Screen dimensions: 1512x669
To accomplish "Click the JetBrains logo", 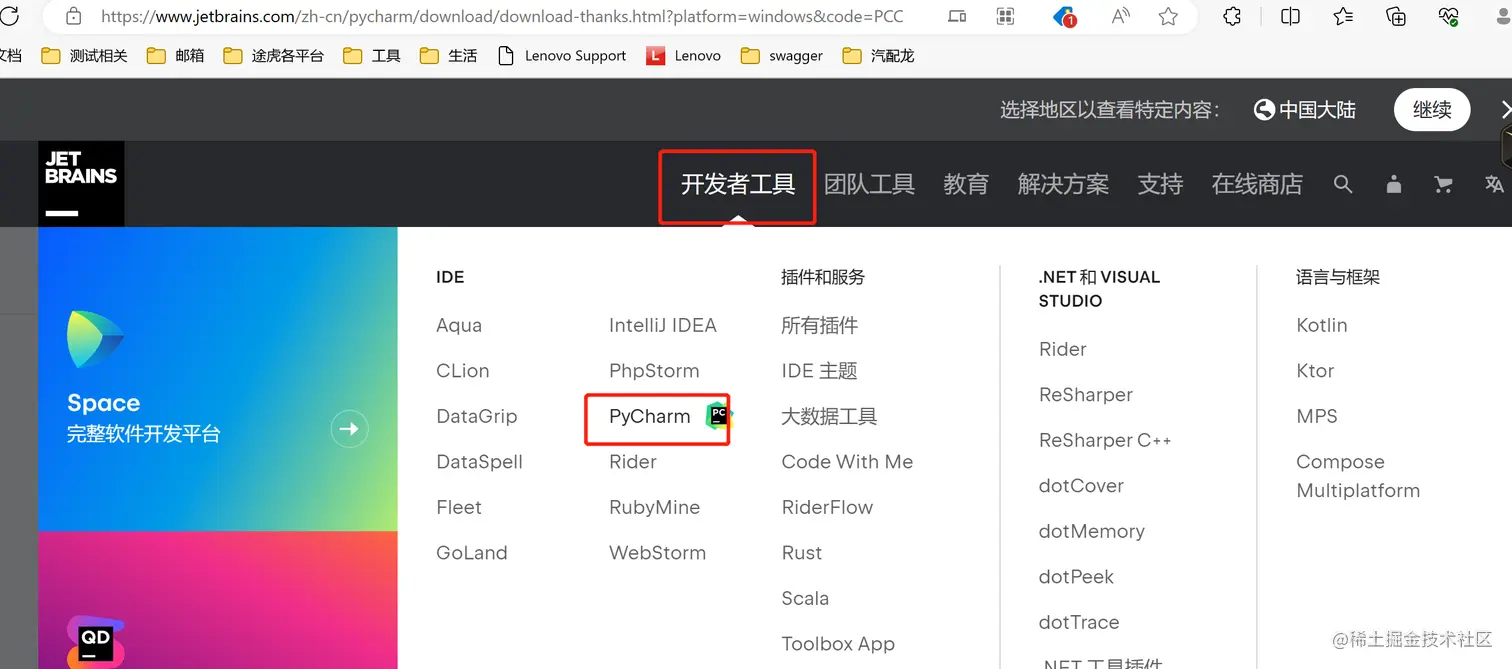I will pyautogui.click(x=81, y=184).
